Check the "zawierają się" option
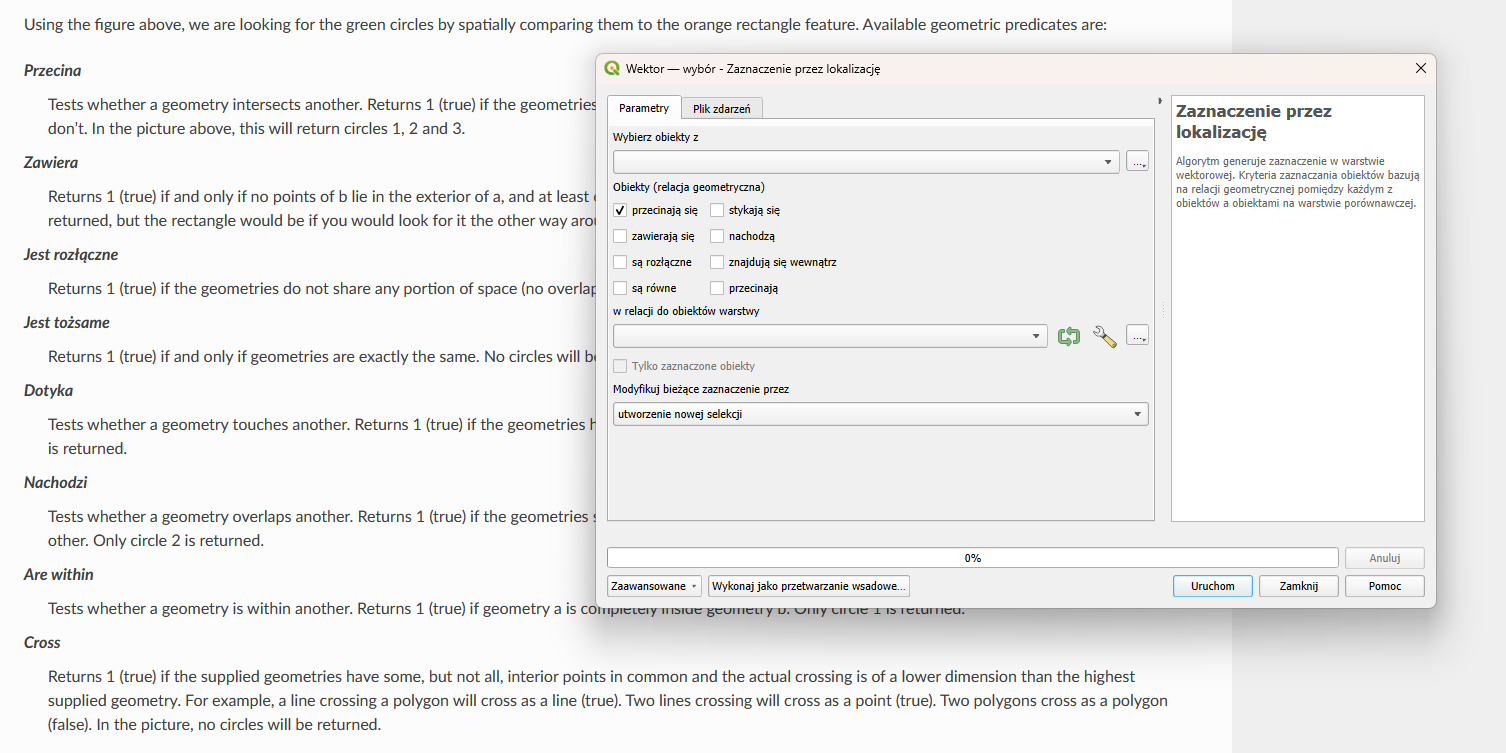Screen dimensions: 1506x753 620,236
